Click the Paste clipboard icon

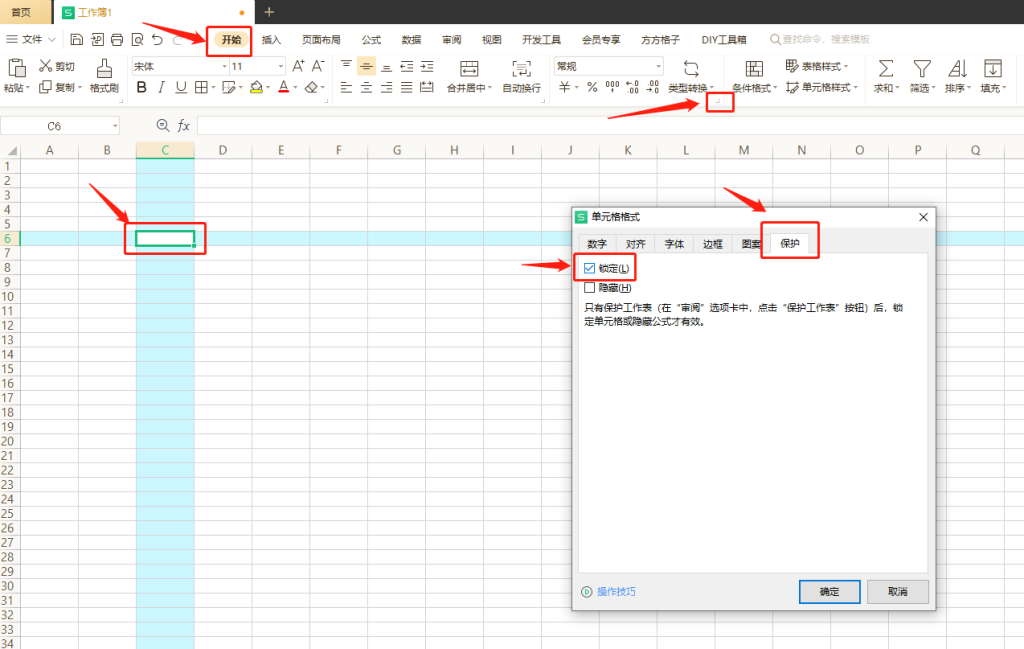pos(16,68)
